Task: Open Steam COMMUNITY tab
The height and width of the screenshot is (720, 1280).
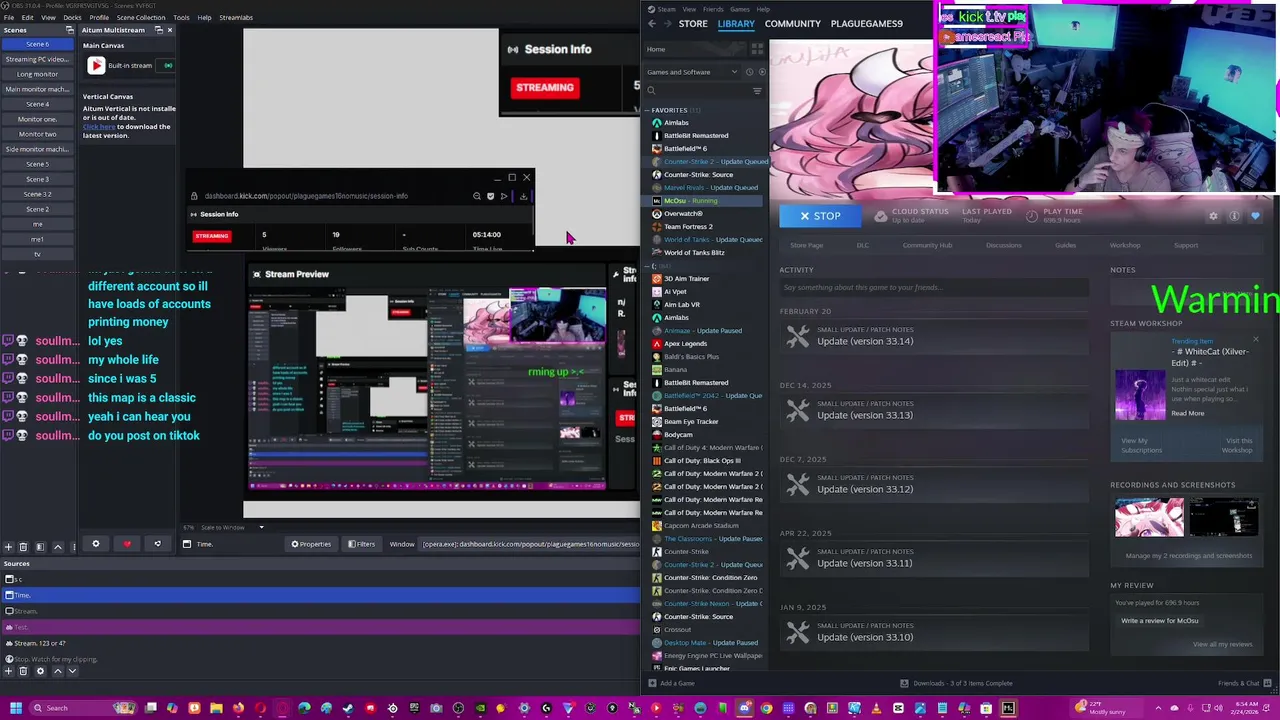Action: (x=792, y=24)
